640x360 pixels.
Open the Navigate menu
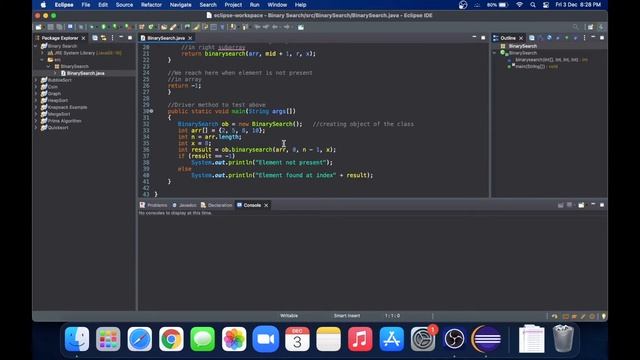click(x=180, y=5)
